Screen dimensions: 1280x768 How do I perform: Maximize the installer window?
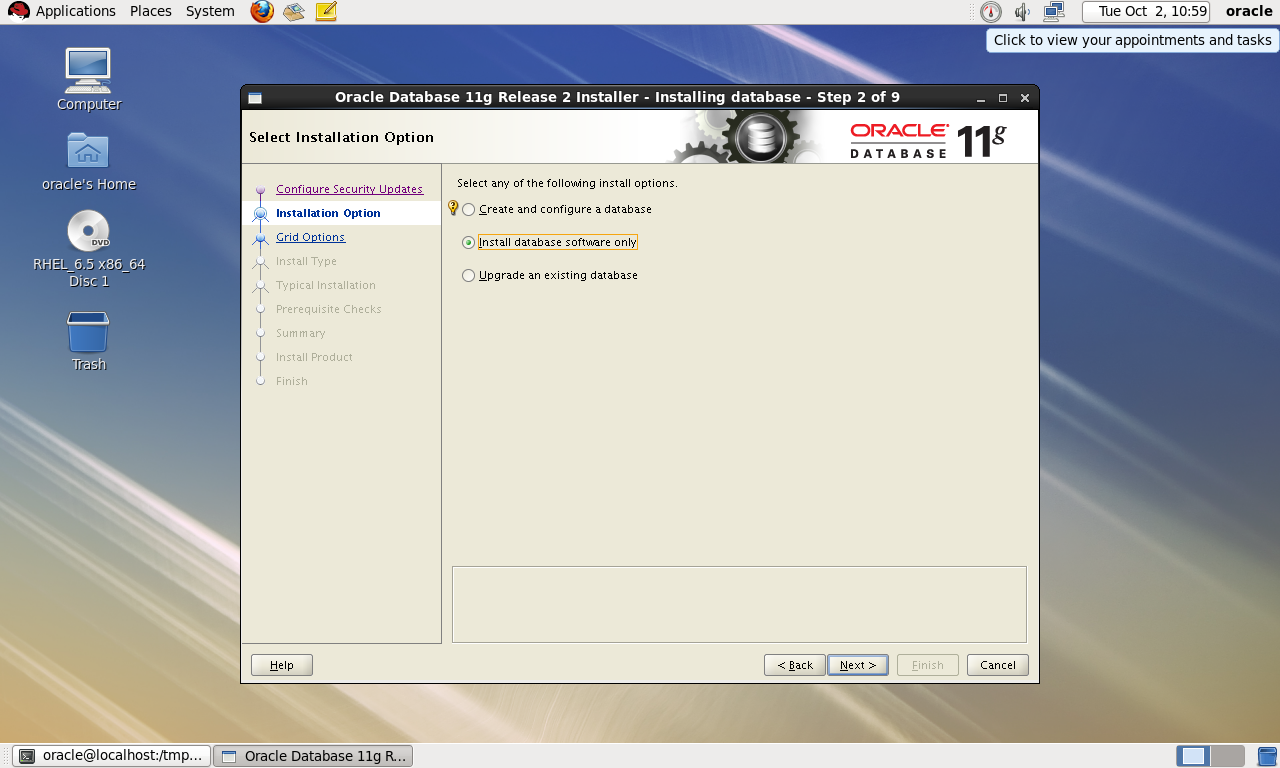1003,98
